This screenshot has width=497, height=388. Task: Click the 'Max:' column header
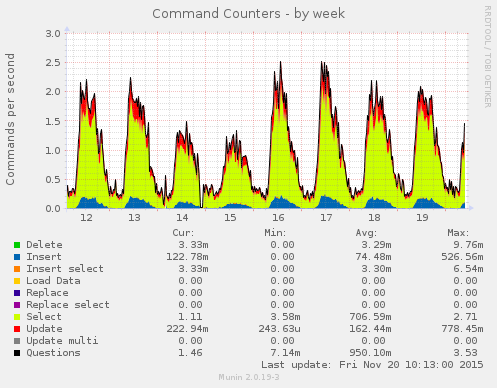pos(458,233)
